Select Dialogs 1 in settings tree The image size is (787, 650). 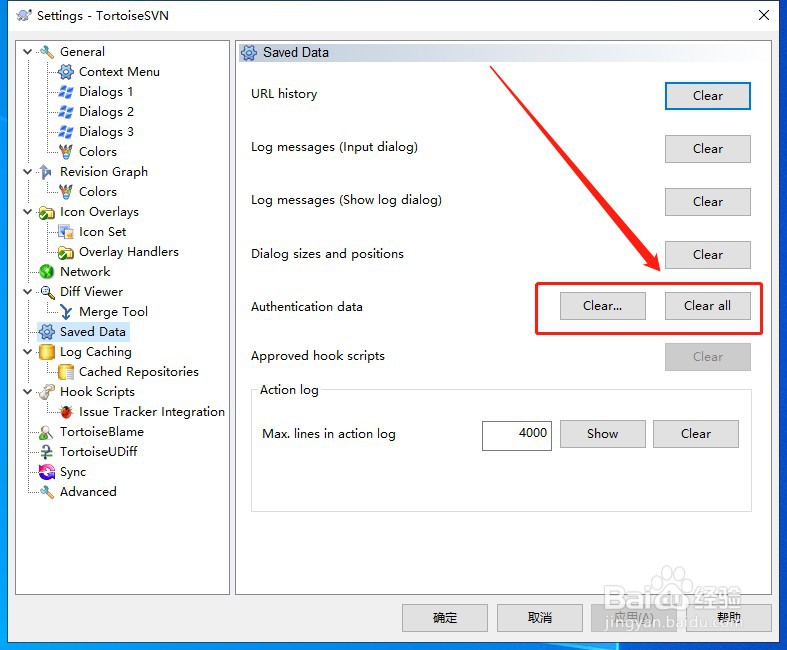pyautogui.click(x=106, y=92)
